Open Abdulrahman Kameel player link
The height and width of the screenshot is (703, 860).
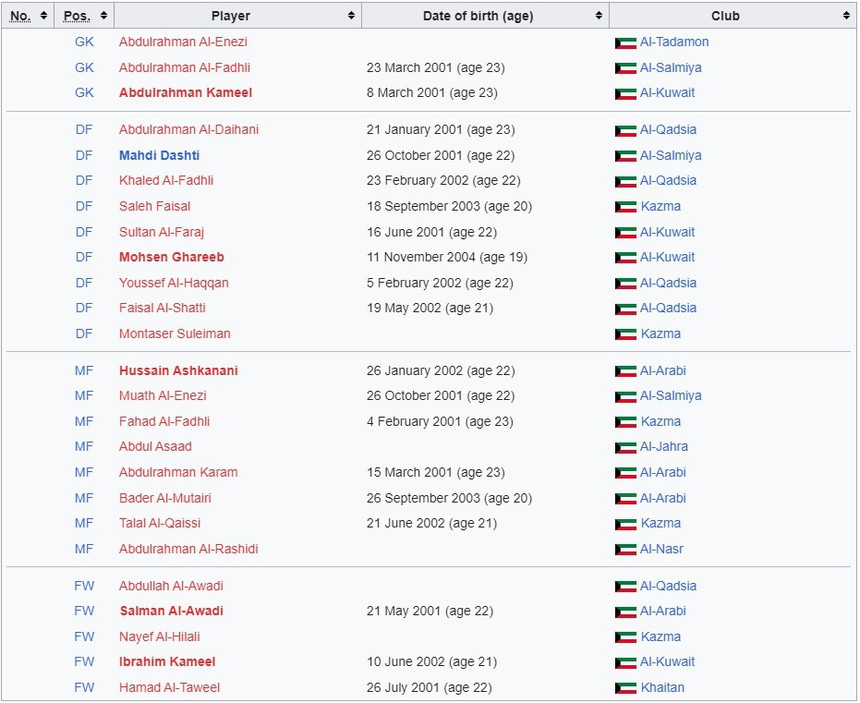tap(185, 93)
